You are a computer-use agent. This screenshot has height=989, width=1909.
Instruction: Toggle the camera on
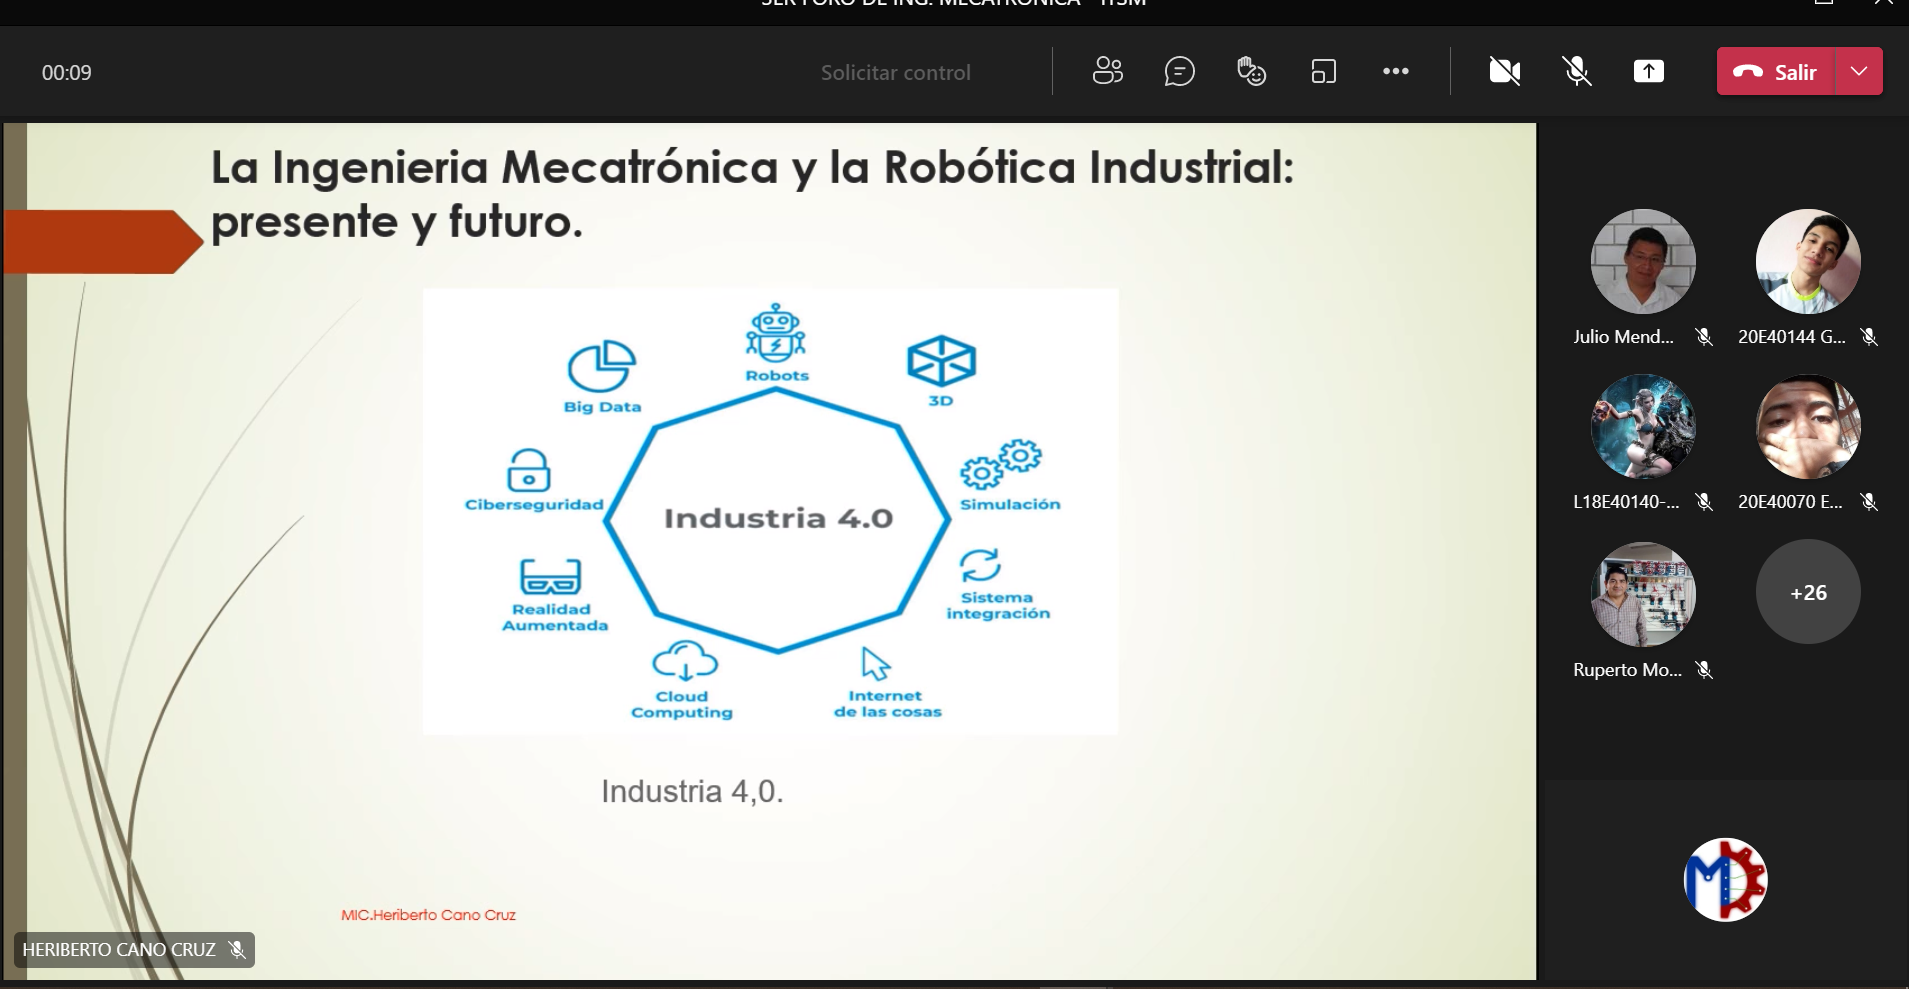[x=1504, y=71]
